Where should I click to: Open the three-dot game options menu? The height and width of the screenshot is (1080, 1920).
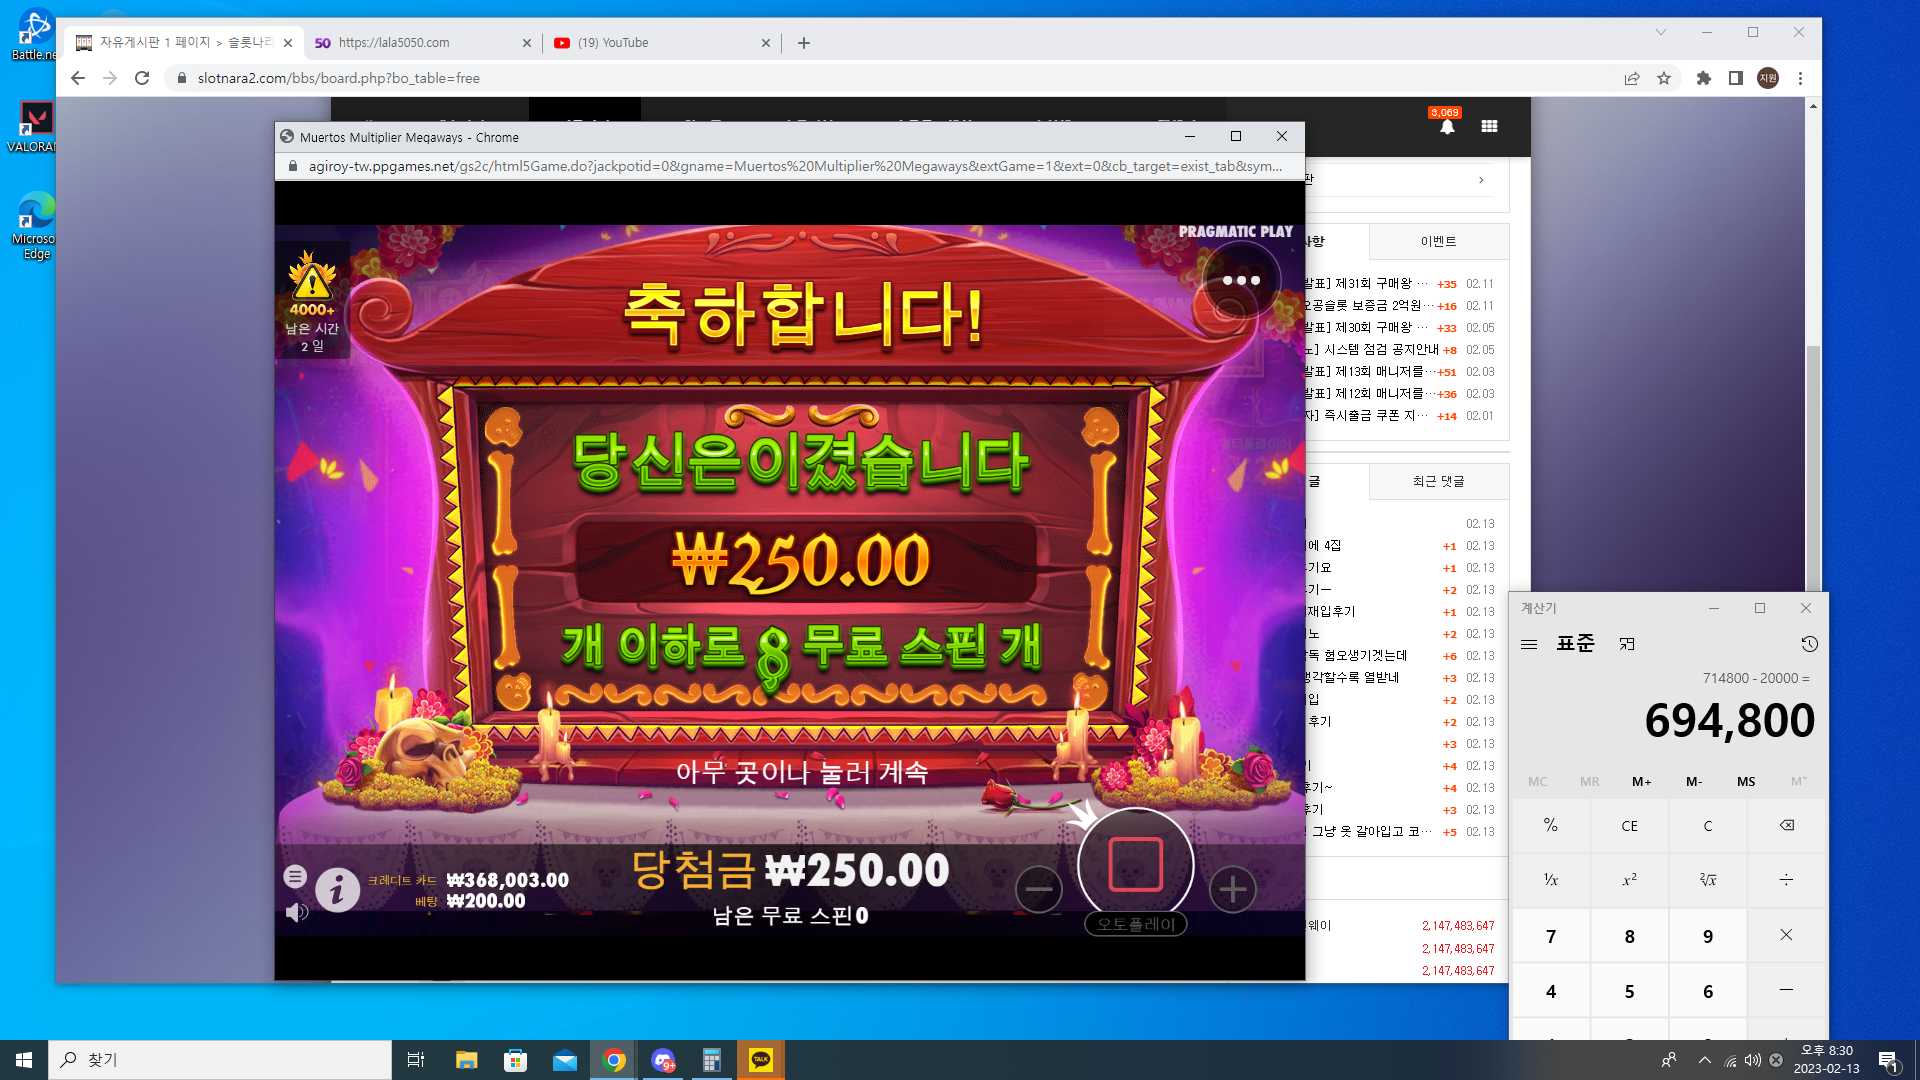[1241, 281]
